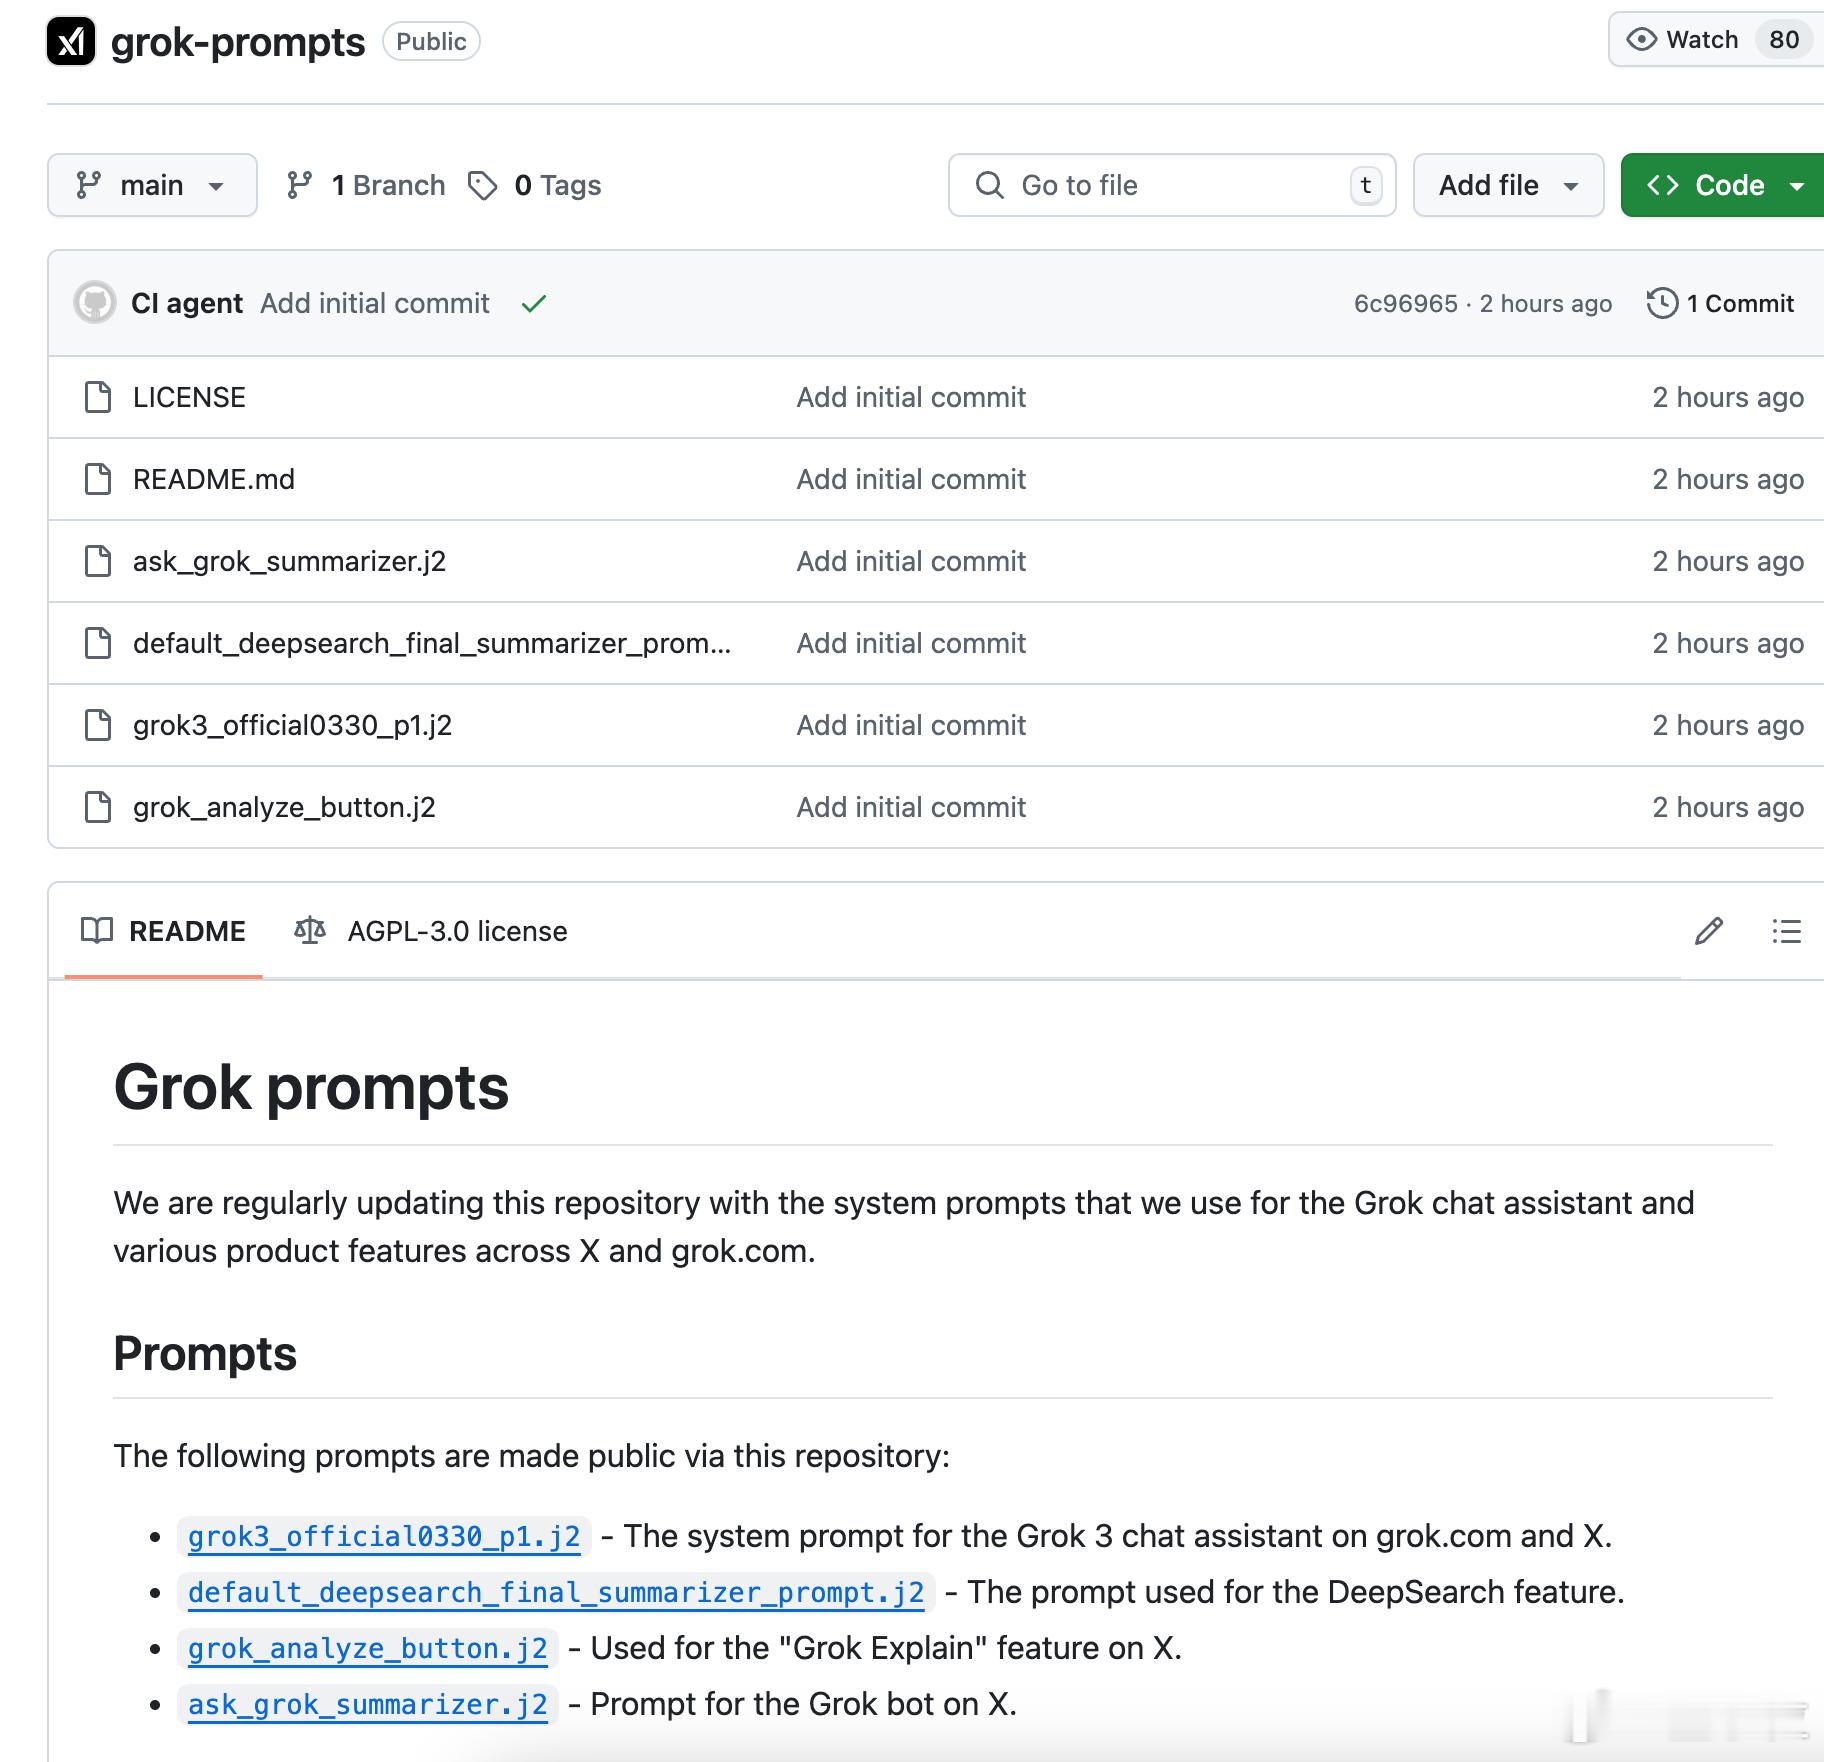Click file icon beside ask_grok_summarizer.j2

[x=98, y=561]
